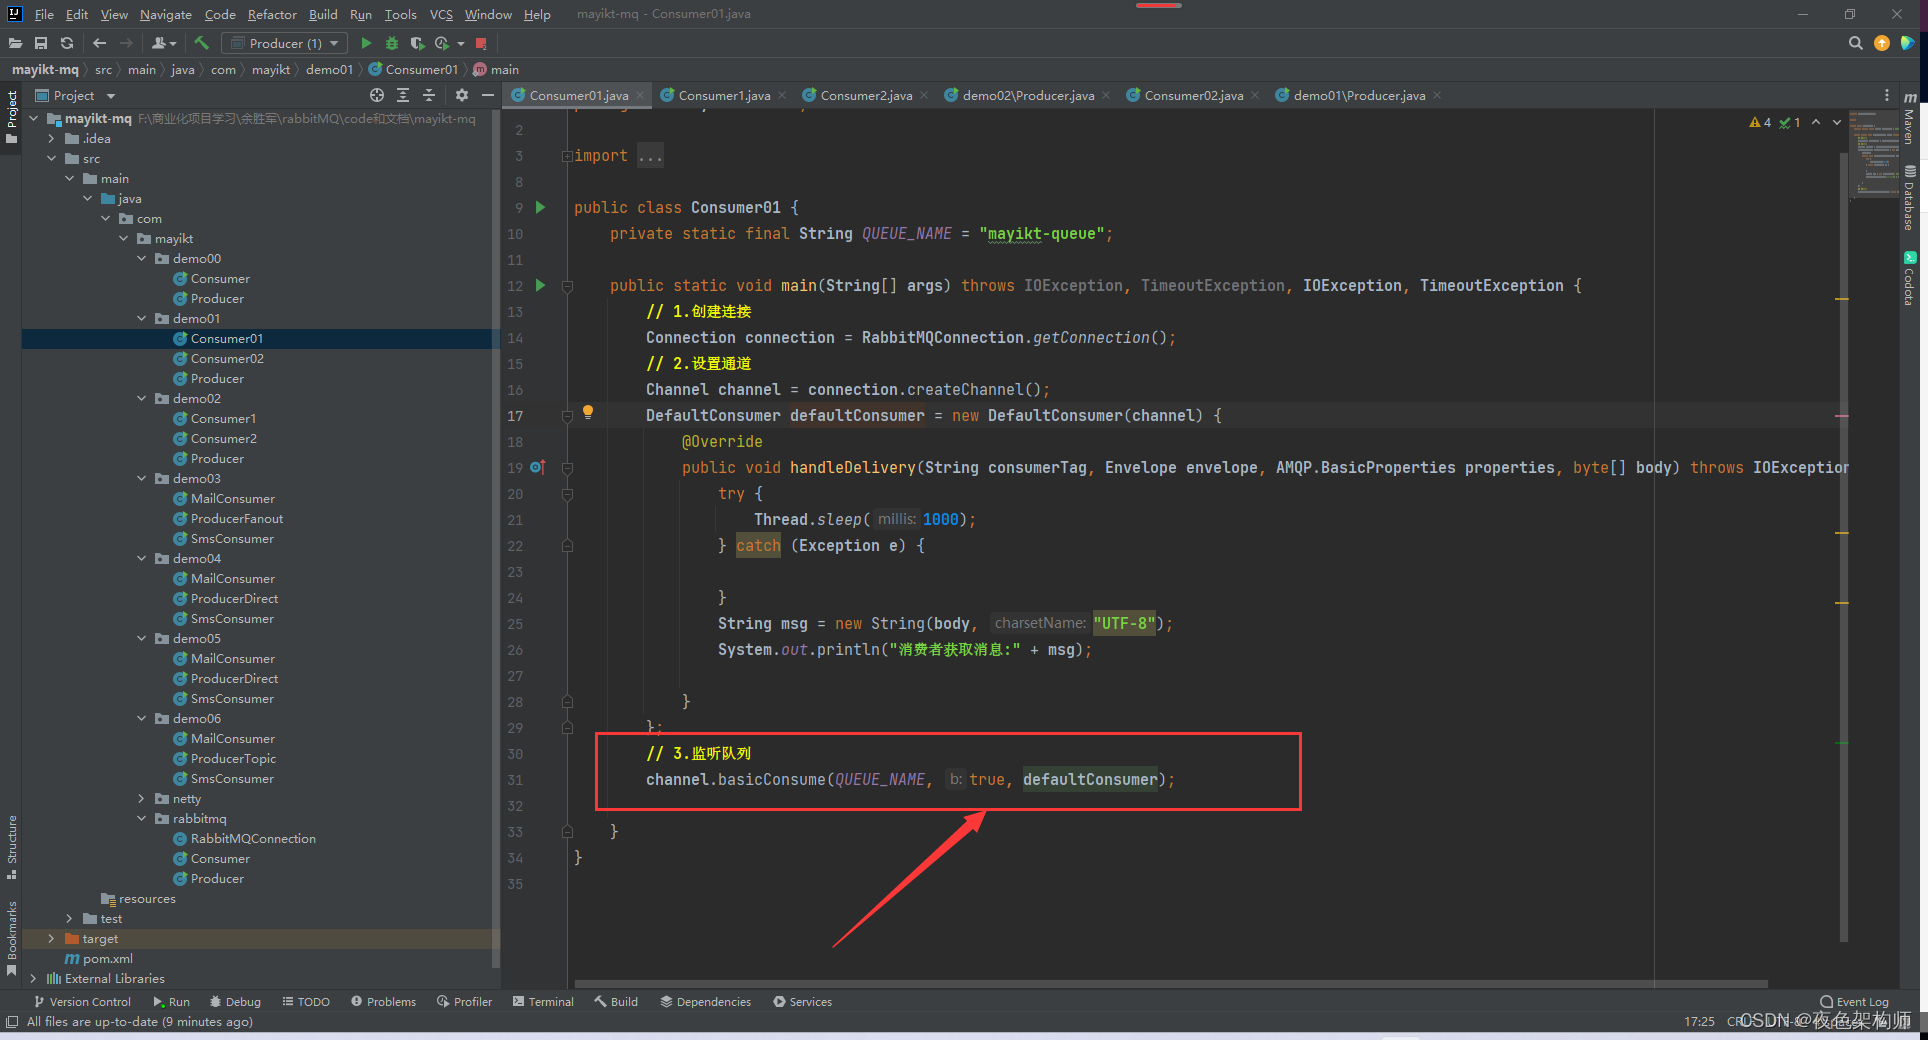Click the editor horizontal scrollbar
This screenshot has height=1040, width=1928.
tap(1170, 984)
